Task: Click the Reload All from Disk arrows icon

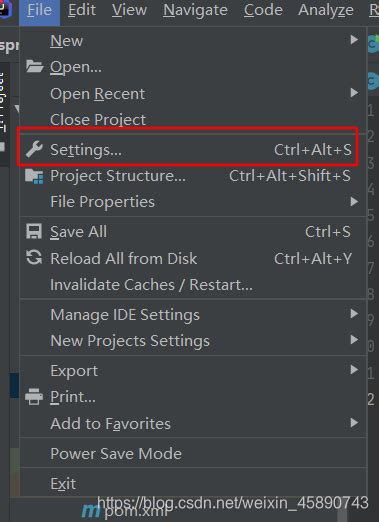Action: [34, 258]
